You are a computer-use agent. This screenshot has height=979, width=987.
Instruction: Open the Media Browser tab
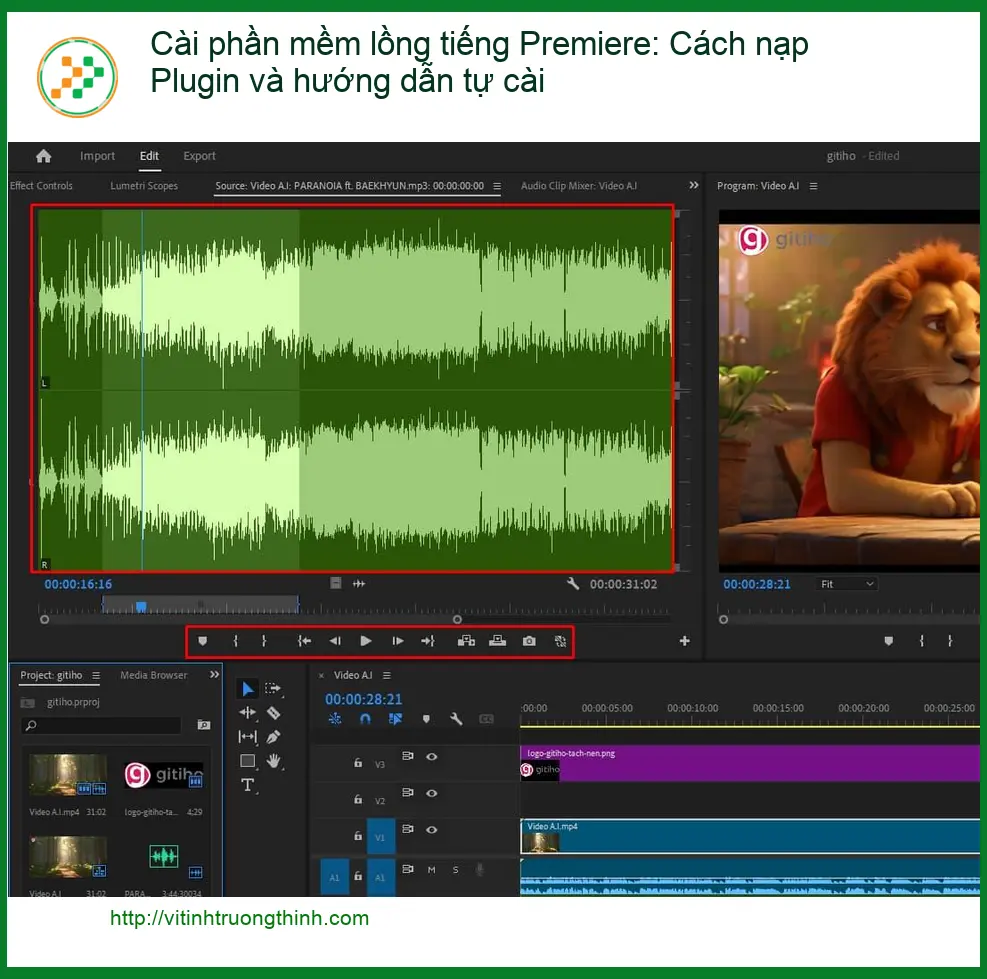(x=154, y=675)
